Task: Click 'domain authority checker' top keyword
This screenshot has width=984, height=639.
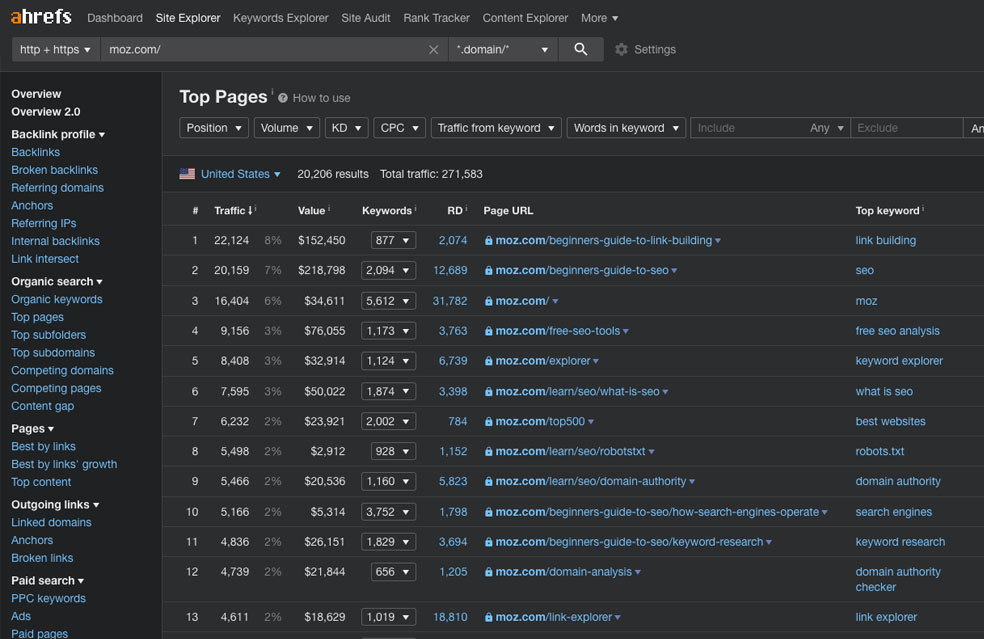Action: [898, 579]
